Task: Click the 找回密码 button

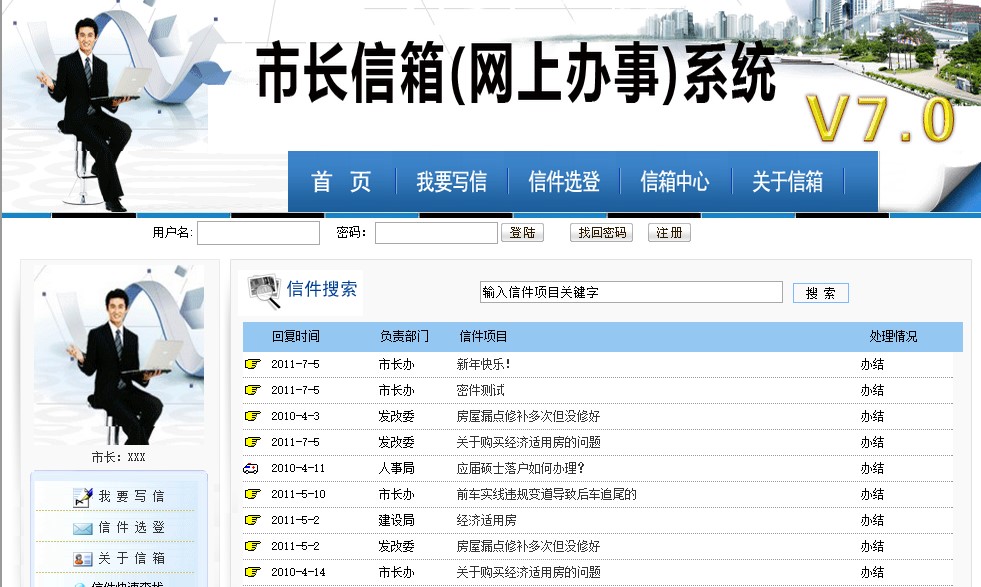Action: pos(602,233)
